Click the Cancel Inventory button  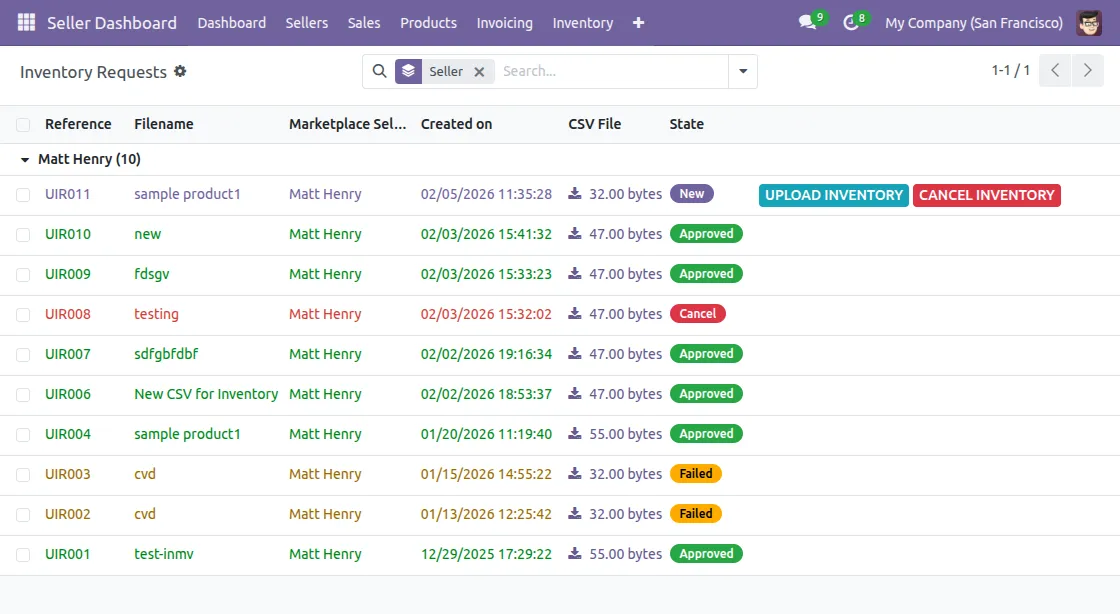986,195
